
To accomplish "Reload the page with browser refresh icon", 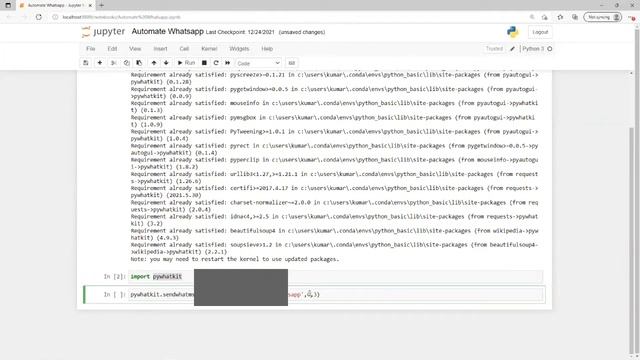I will (x=39, y=17).
